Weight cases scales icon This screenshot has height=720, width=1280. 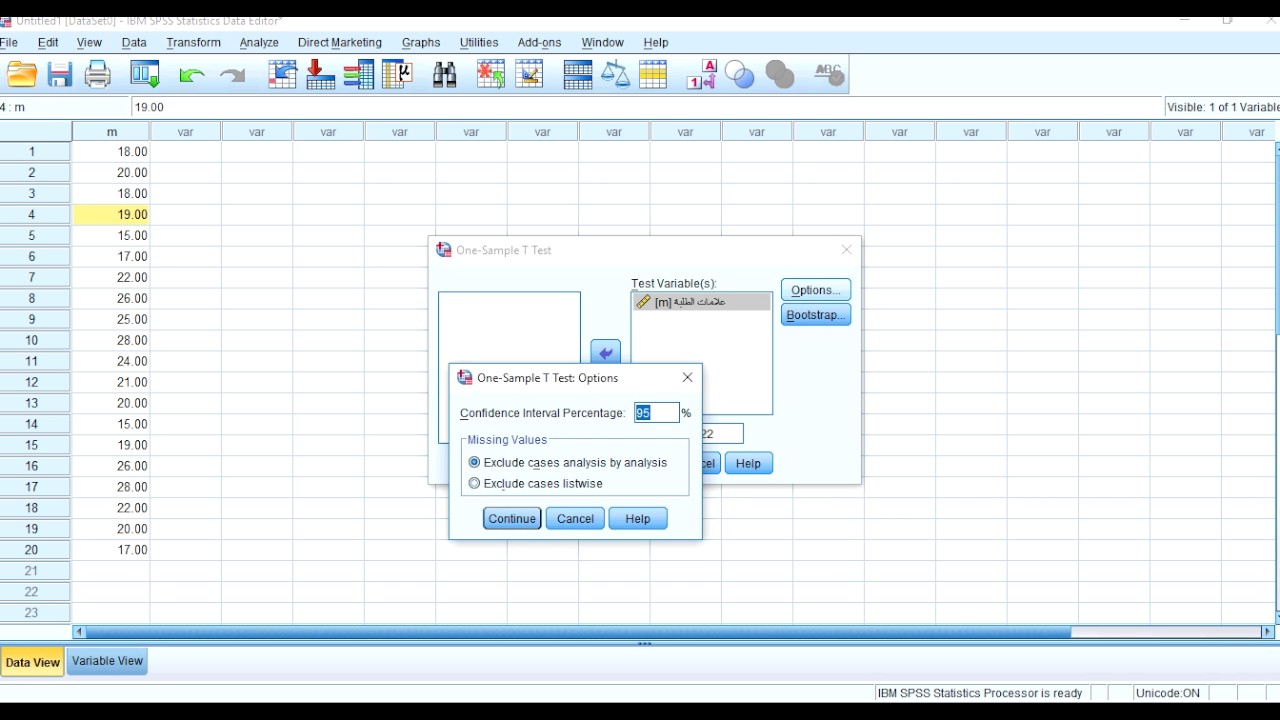click(x=616, y=75)
